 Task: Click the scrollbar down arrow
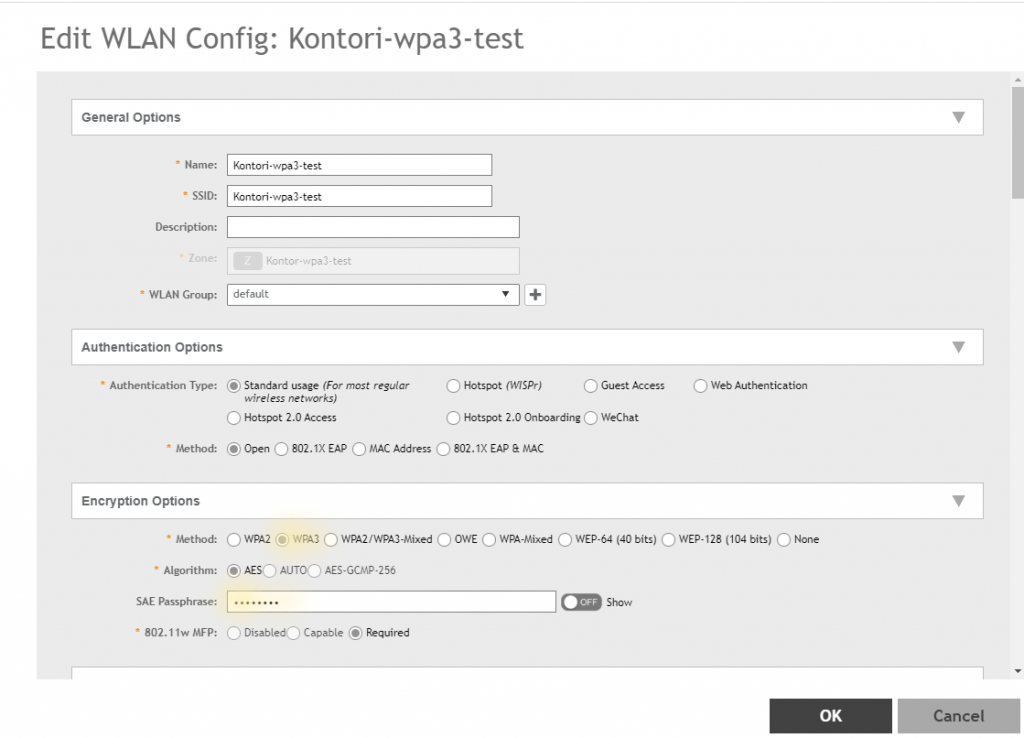pos(1017,671)
